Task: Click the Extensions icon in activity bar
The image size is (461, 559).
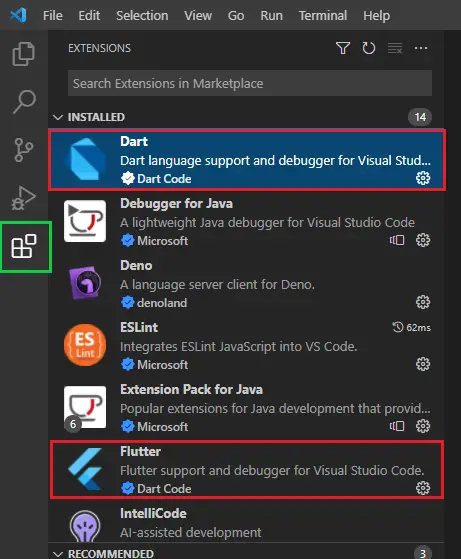Action: pyautogui.click(x=24, y=246)
